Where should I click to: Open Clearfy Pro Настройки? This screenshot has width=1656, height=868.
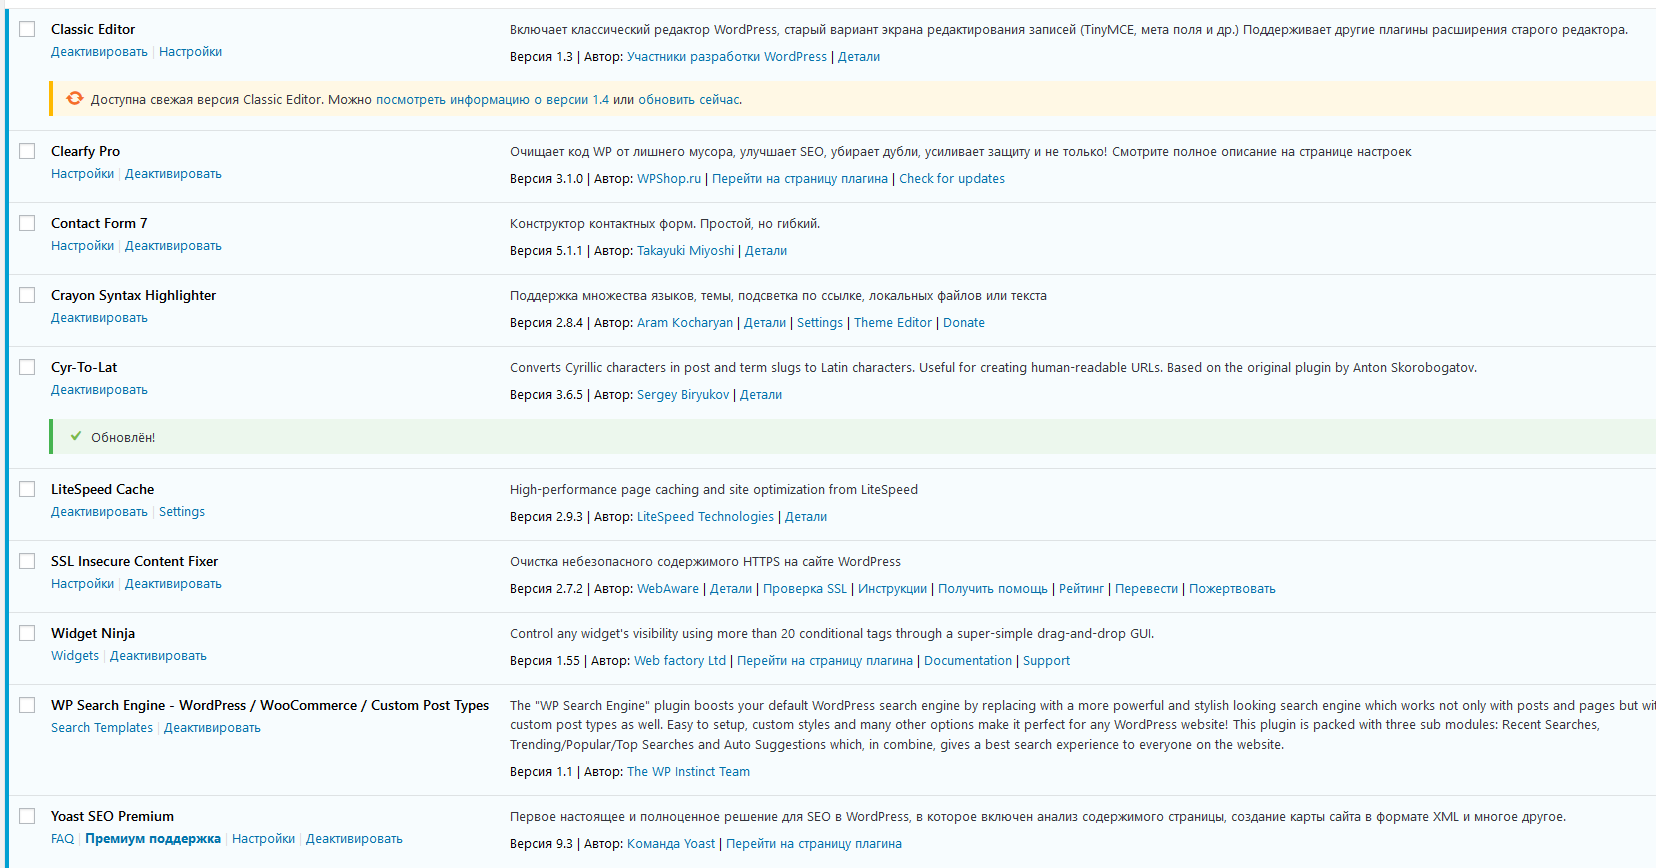82,174
